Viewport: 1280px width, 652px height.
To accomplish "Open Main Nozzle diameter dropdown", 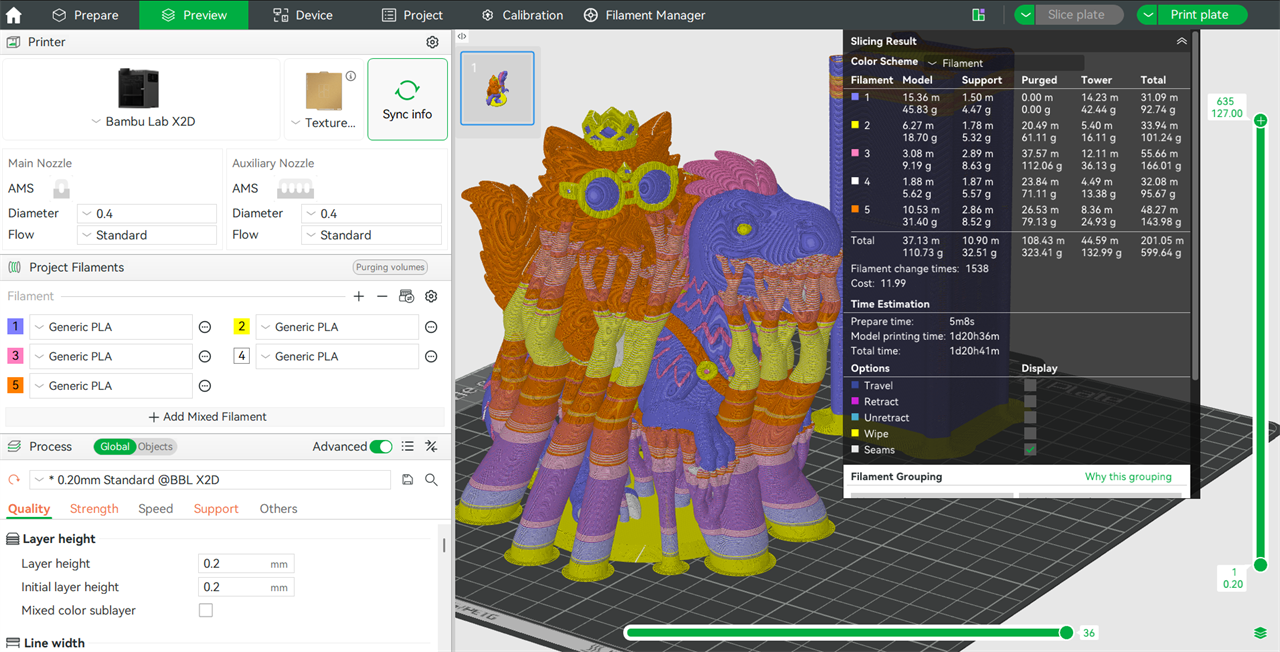I will 147,214.
